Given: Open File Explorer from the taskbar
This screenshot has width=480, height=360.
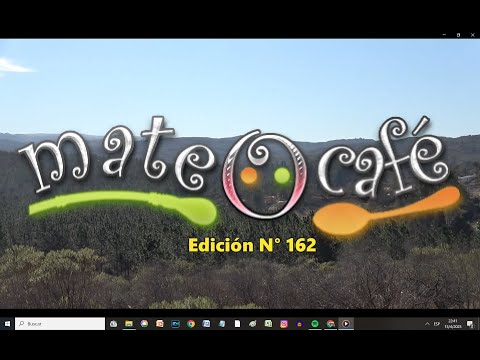Looking at the screenshot, I should (x=129, y=324).
